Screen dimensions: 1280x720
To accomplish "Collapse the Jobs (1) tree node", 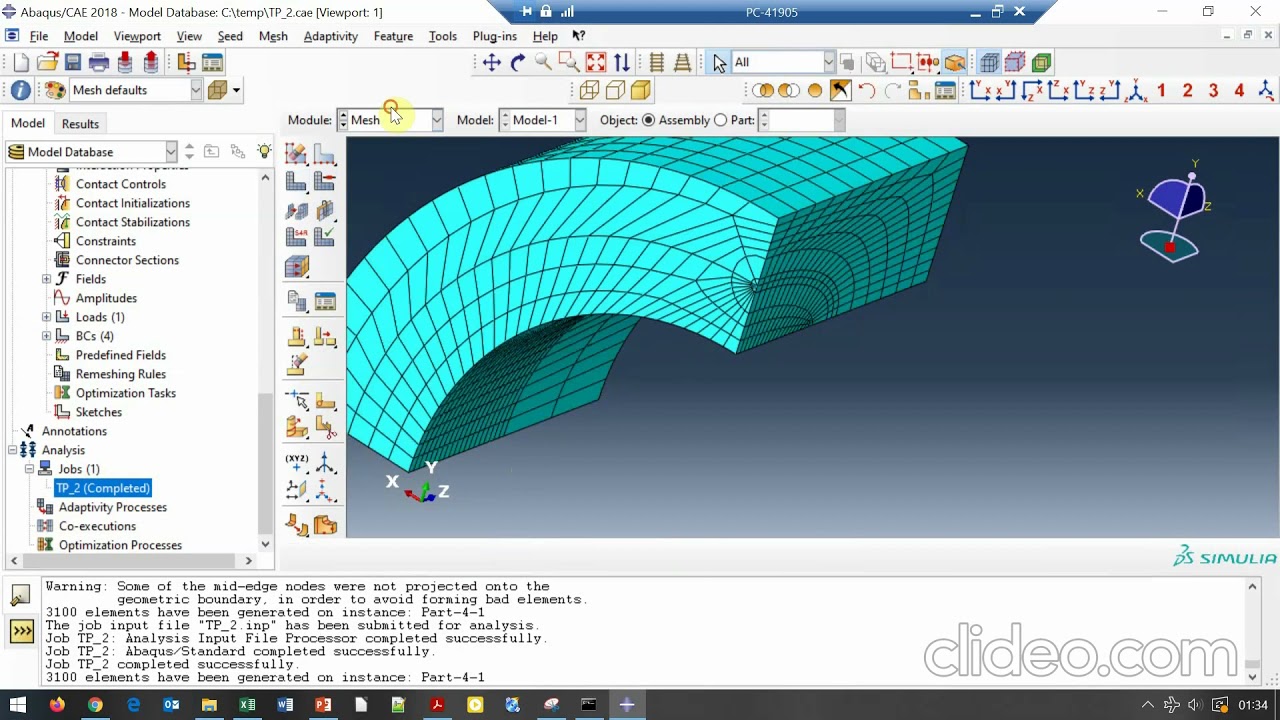I will pyautogui.click(x=30, y=469).
